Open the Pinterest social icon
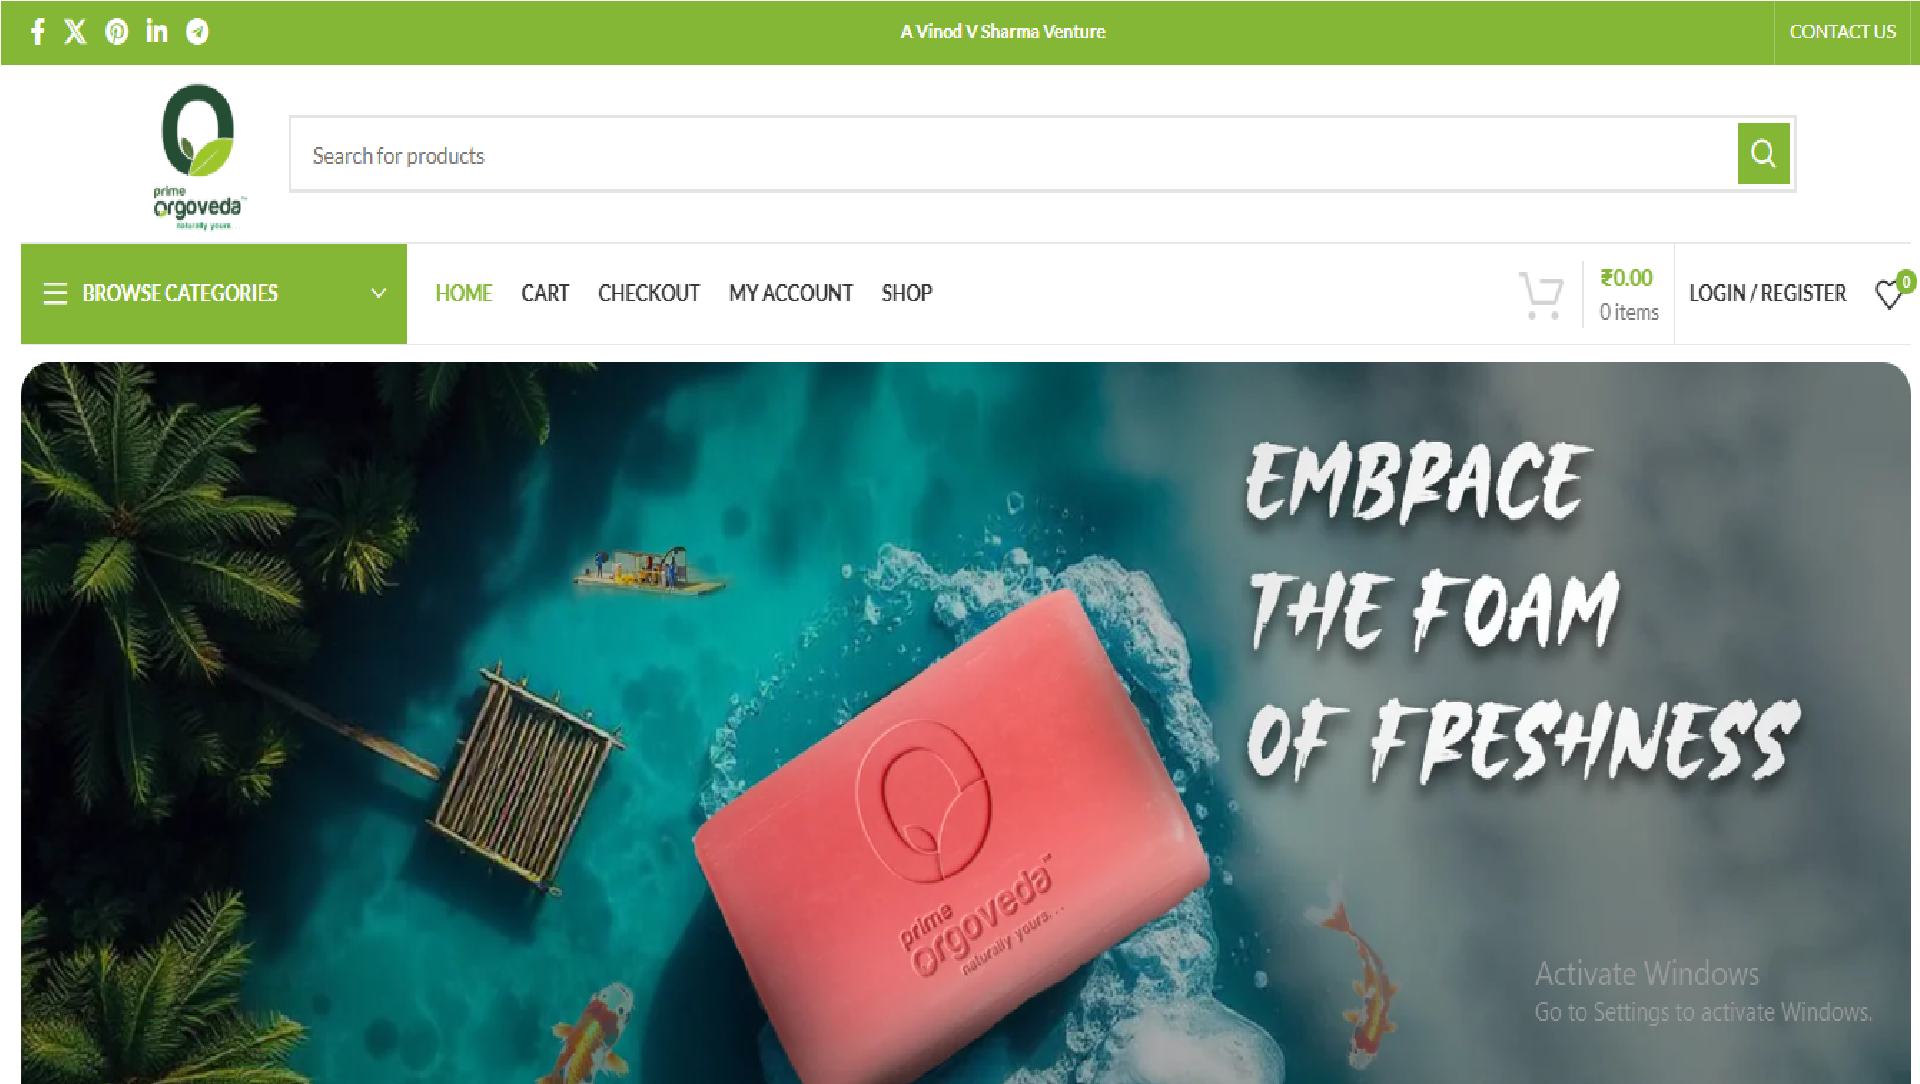 [x=117, y=32]
